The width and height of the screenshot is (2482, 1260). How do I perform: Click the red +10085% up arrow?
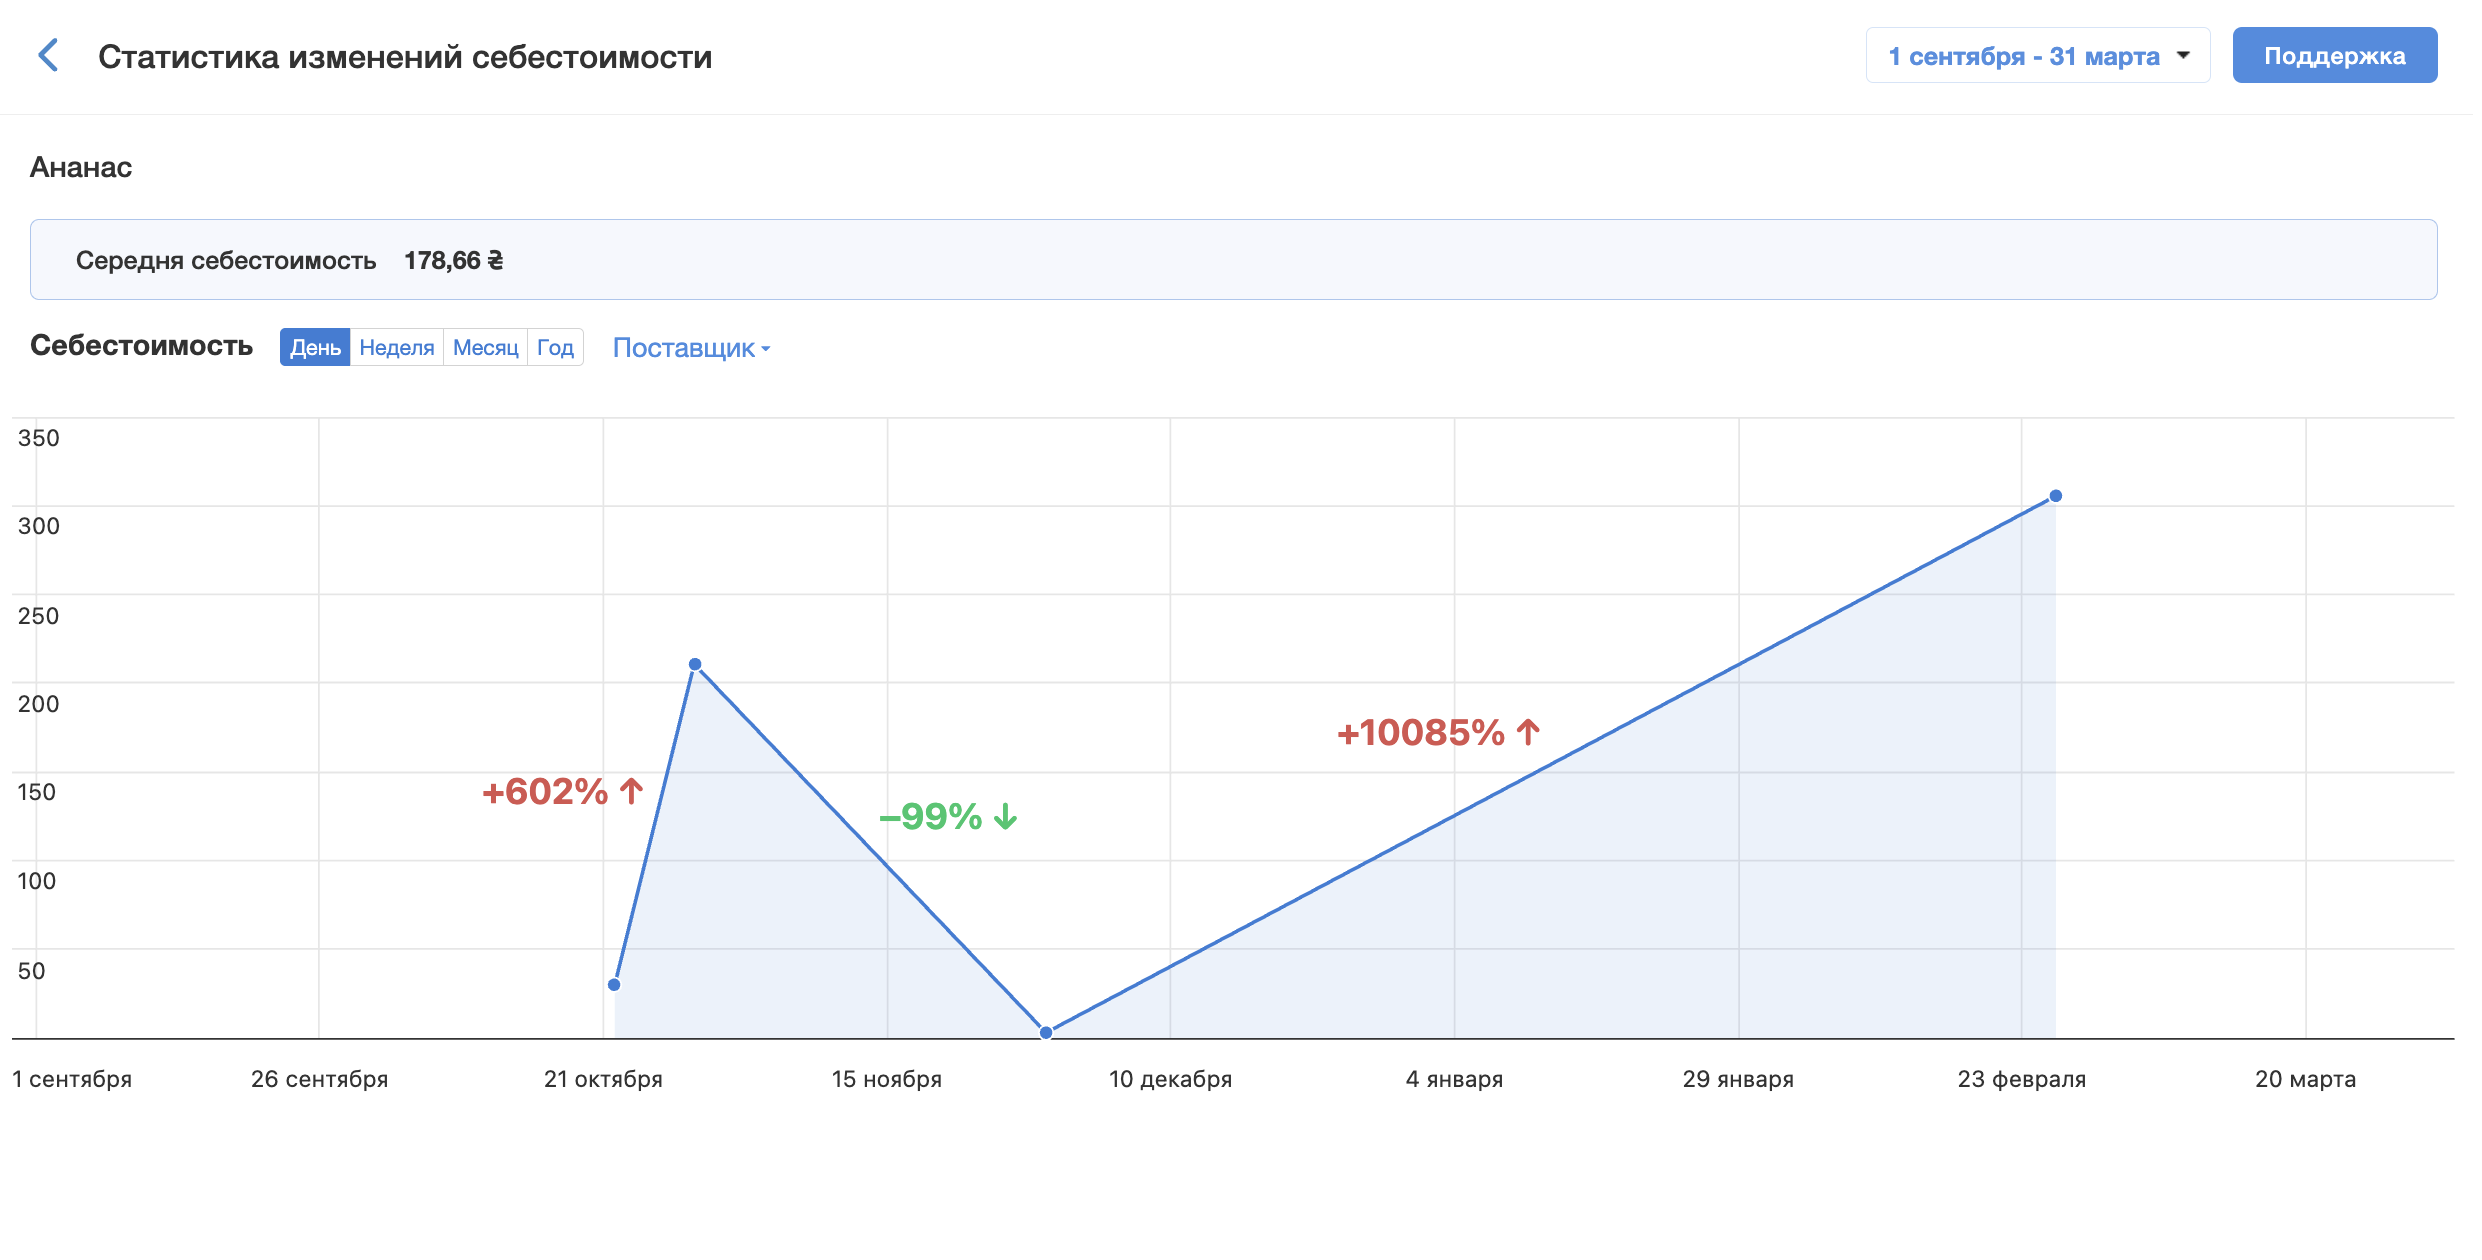pos(1528,733)
